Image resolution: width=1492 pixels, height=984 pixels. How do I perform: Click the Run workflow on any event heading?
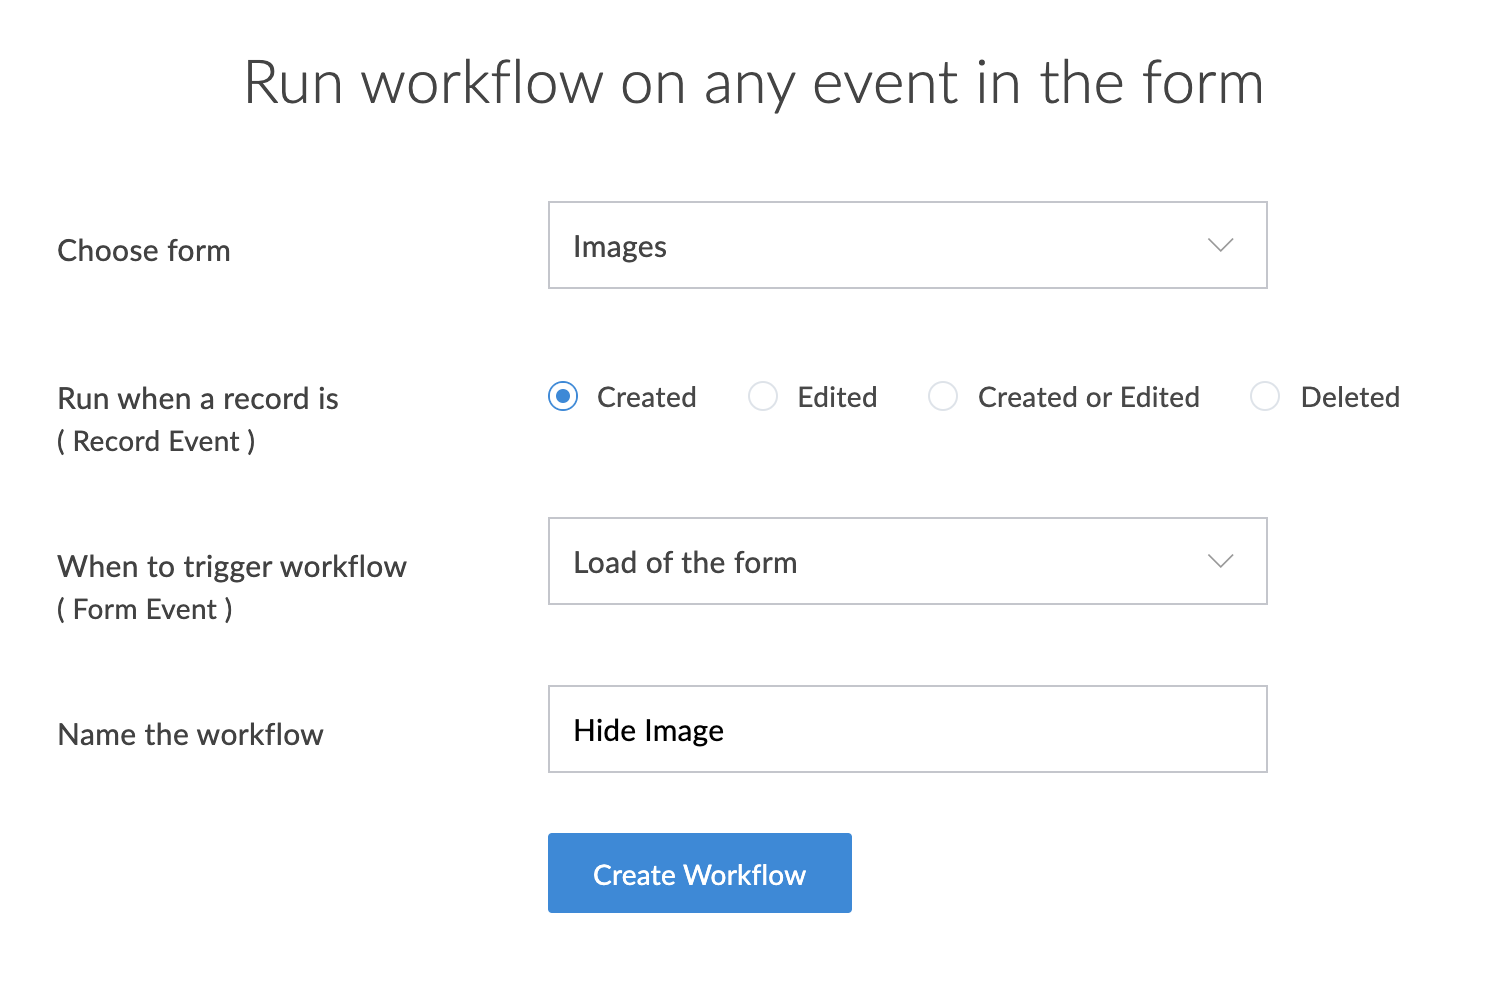tap(754, 83)
